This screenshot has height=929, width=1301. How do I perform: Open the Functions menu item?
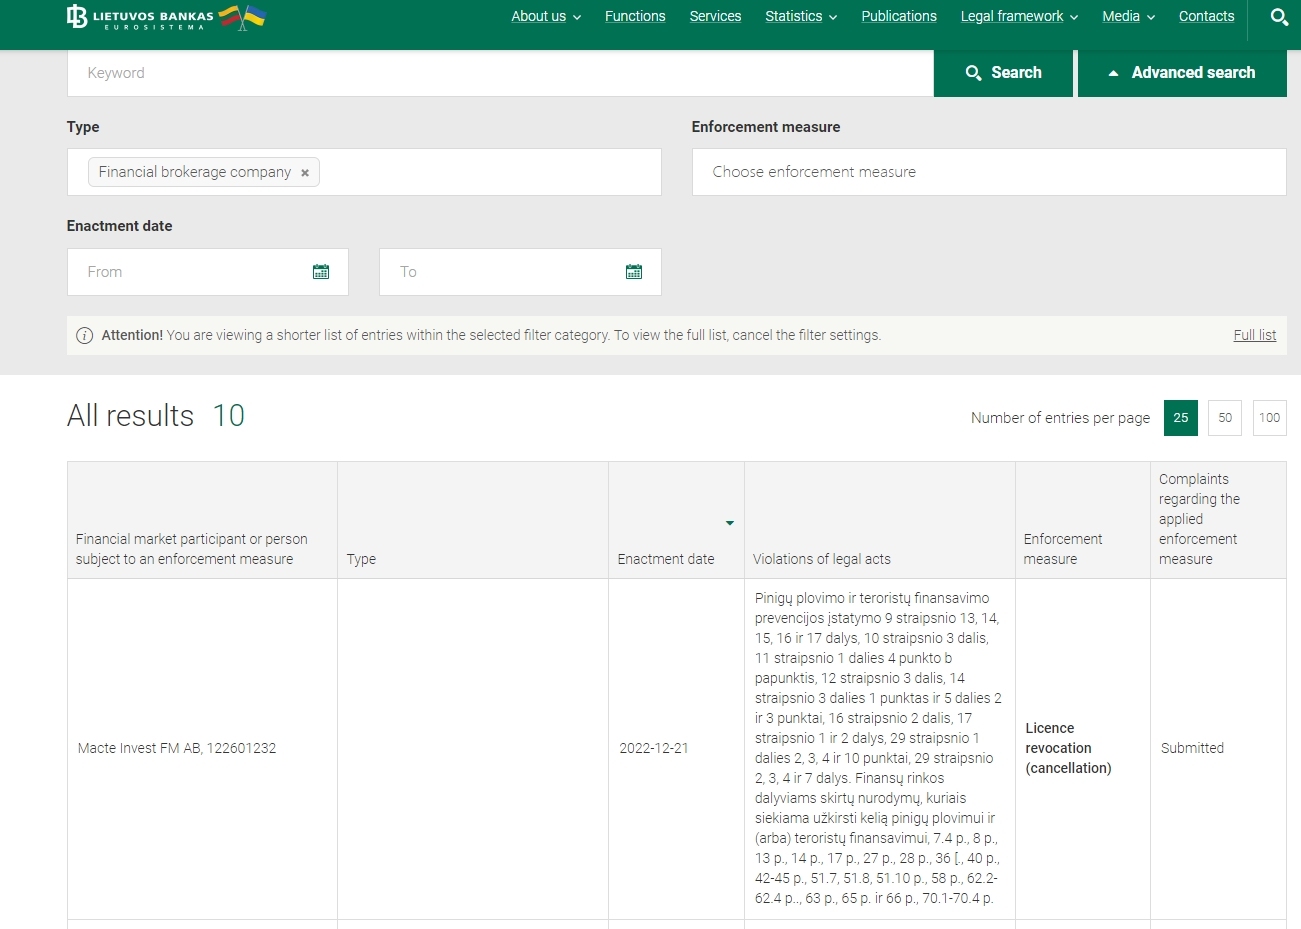[635, 17]
